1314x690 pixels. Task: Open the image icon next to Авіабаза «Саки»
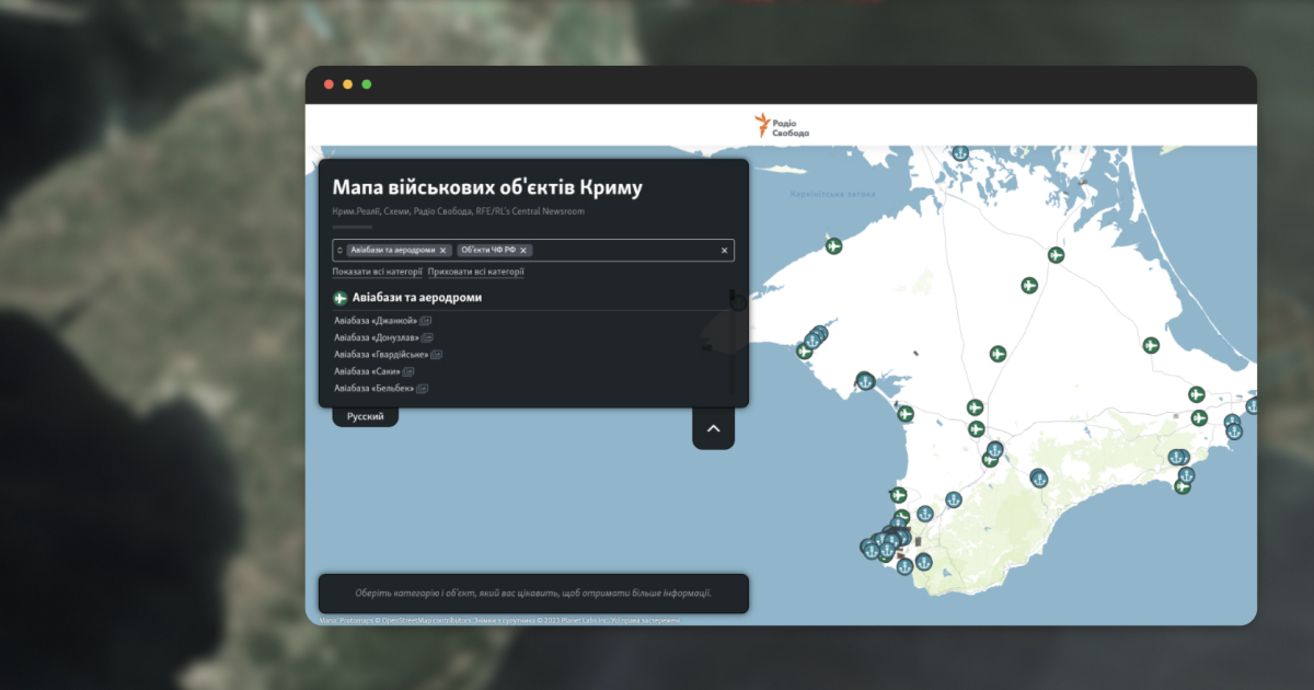tap(408, 372)
